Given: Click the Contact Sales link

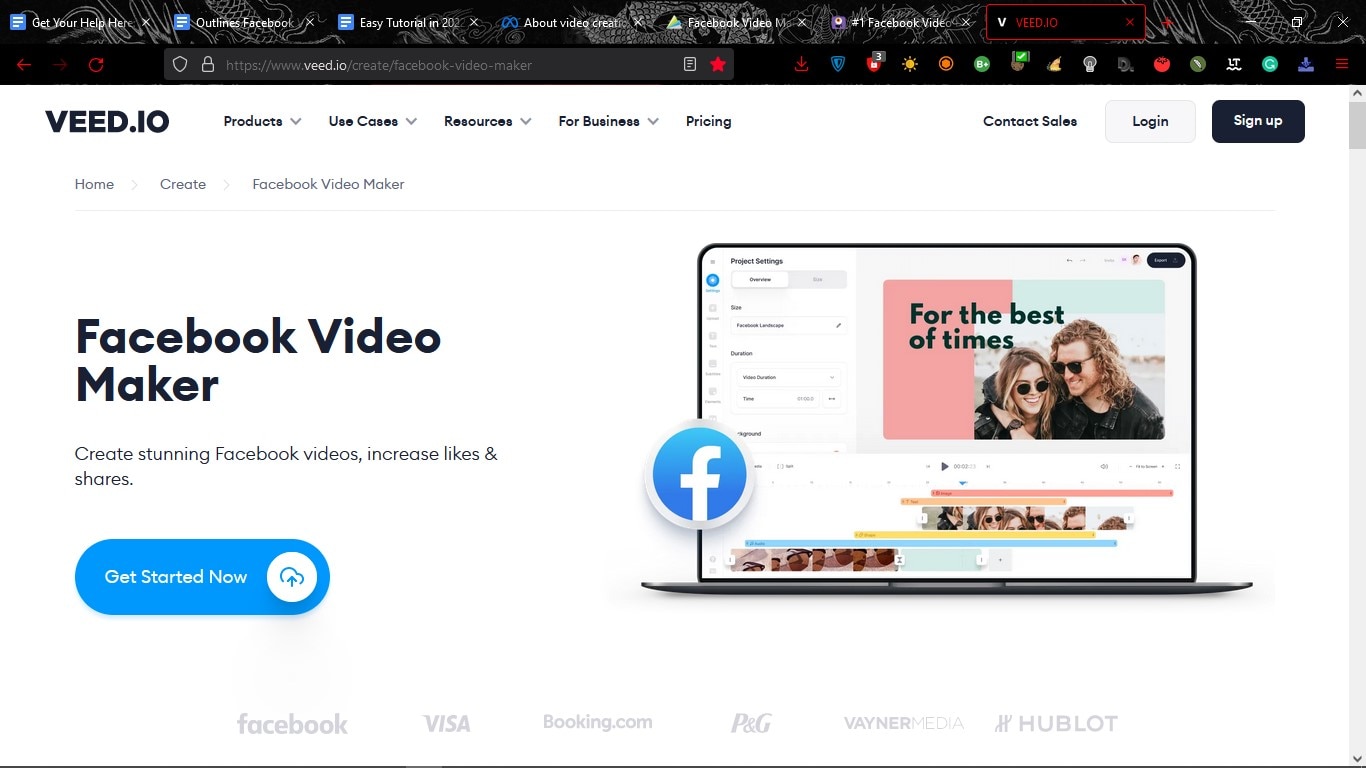Looking at the screenshot, I should (1030, 121).
